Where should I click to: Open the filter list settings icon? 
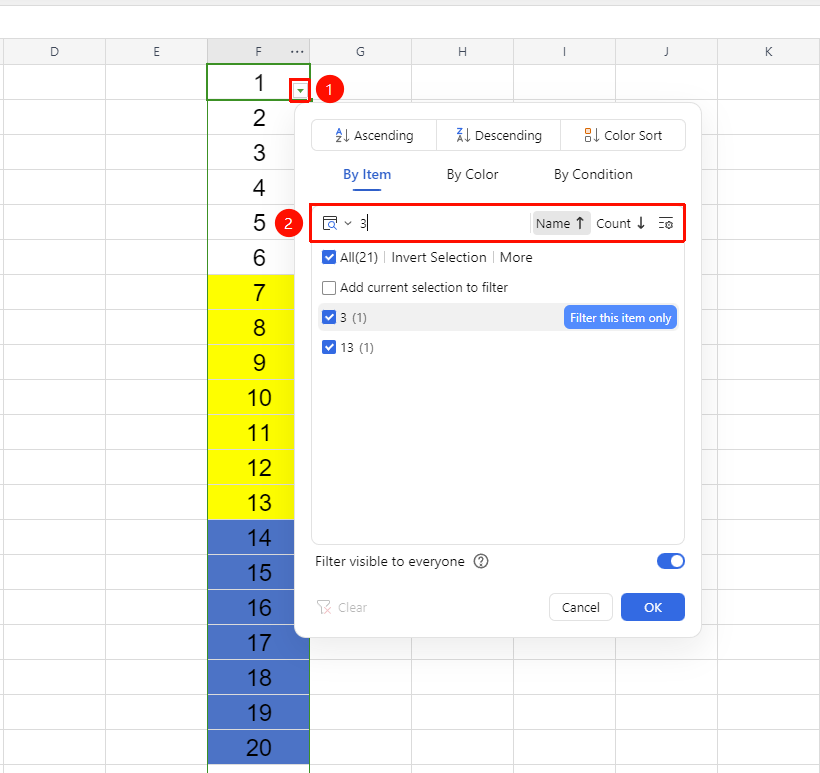(x=666, y=223)
